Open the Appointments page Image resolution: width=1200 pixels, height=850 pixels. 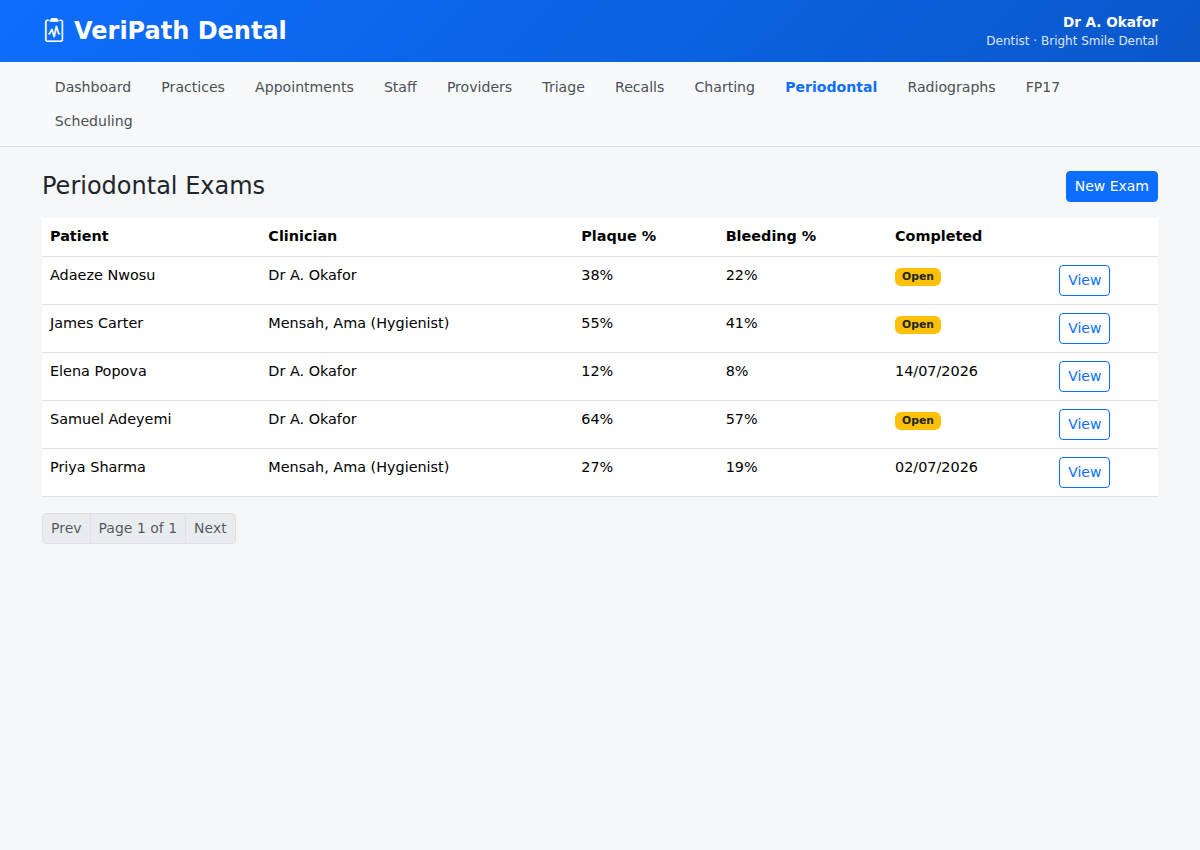click(x=304, y=87)
